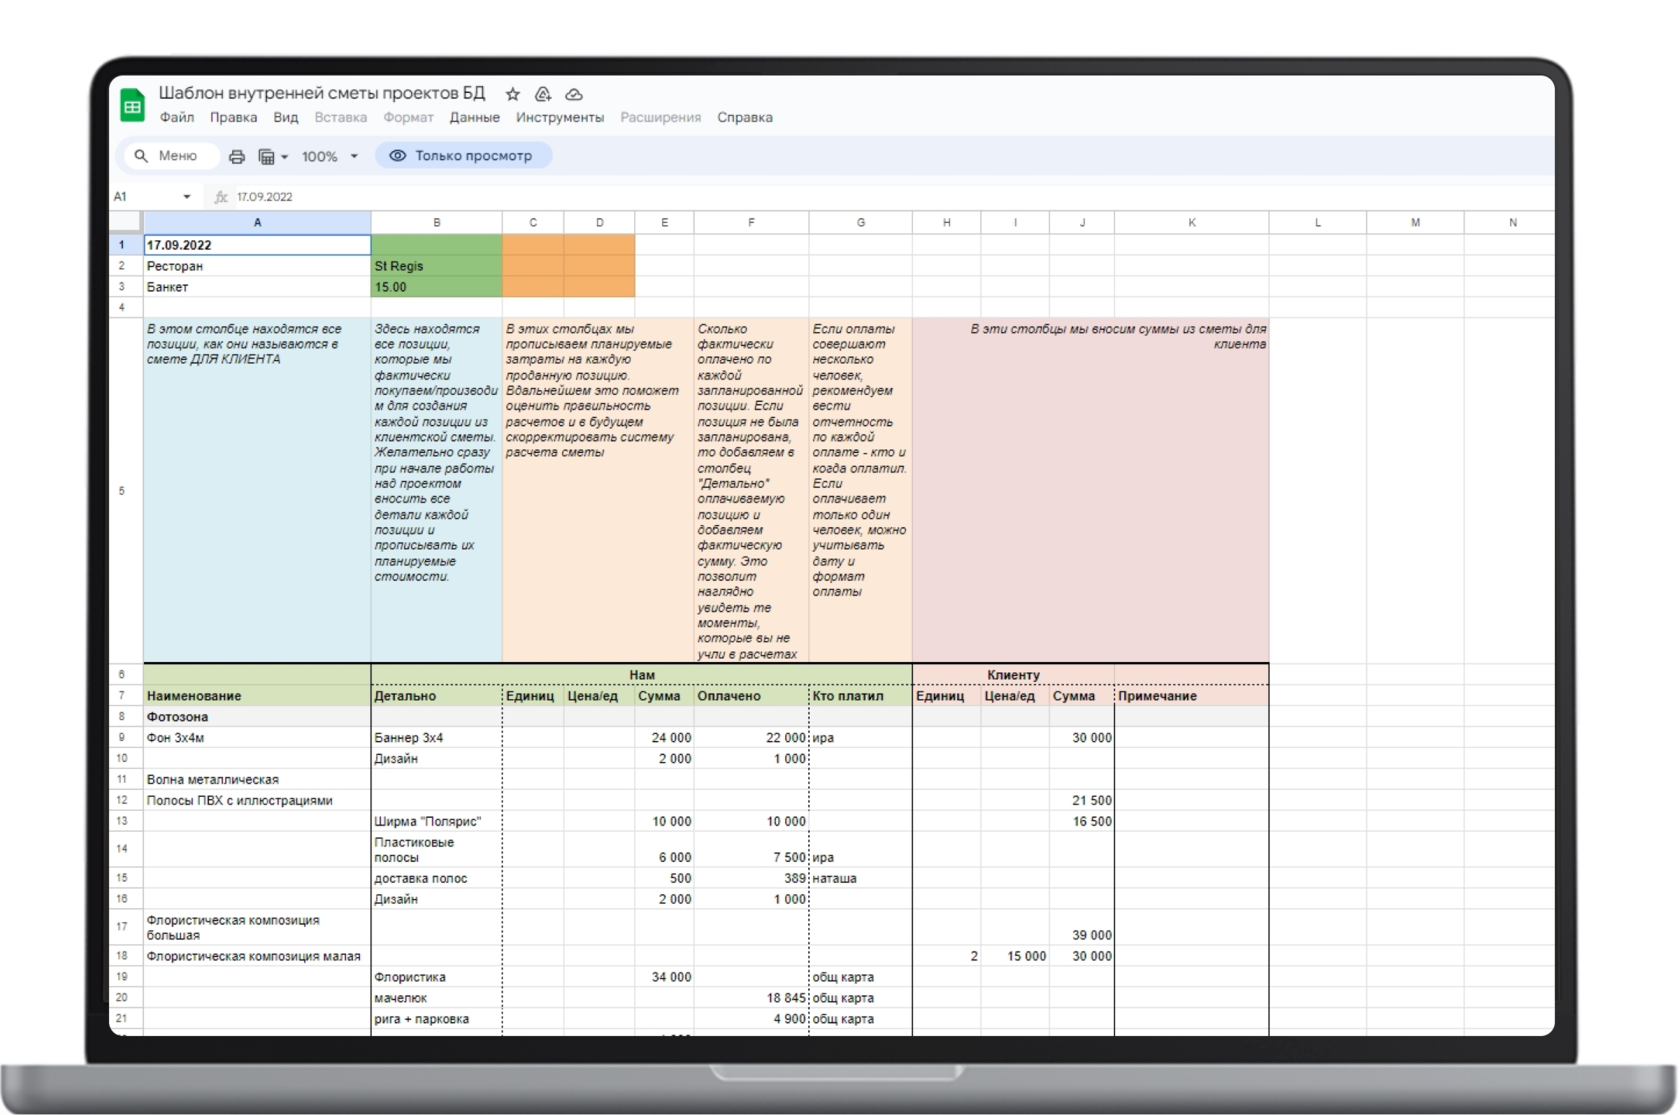
Task: Check the cloud save status icon
Action: pos(574,94)
